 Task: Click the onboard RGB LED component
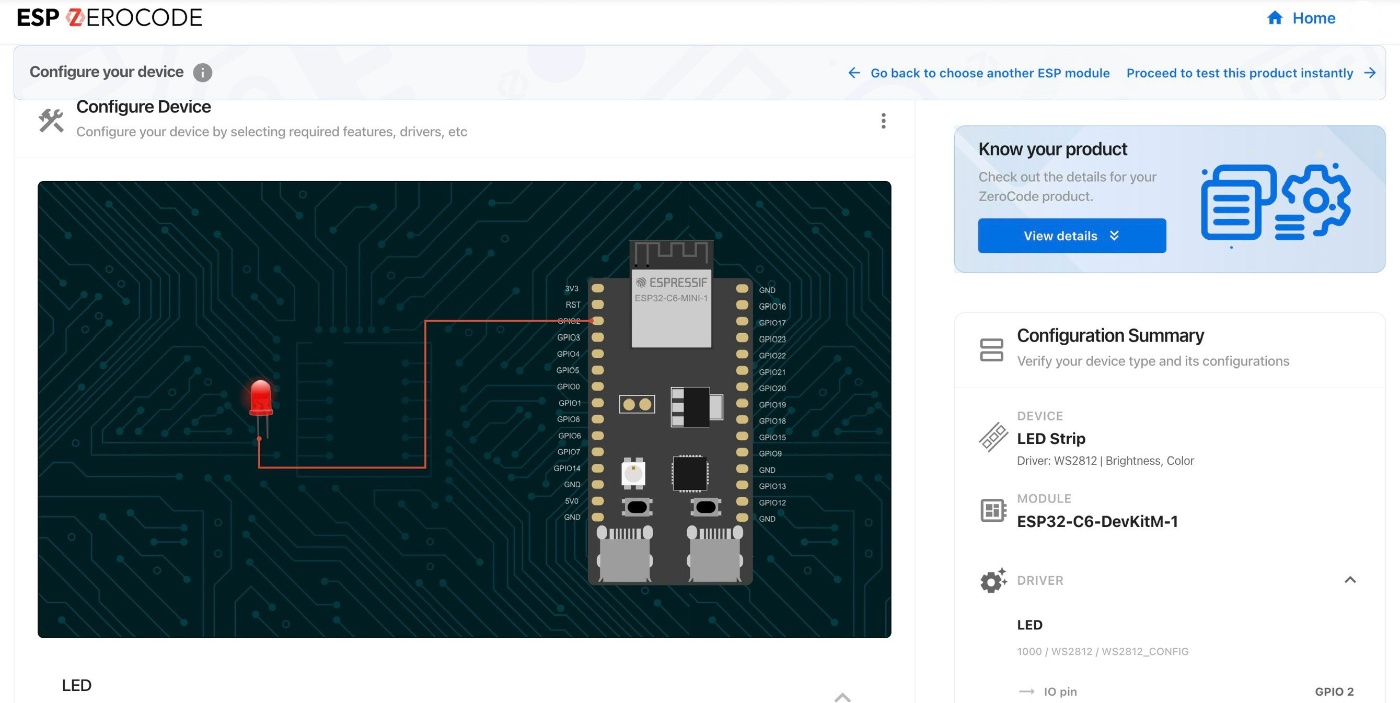point(633,473)
